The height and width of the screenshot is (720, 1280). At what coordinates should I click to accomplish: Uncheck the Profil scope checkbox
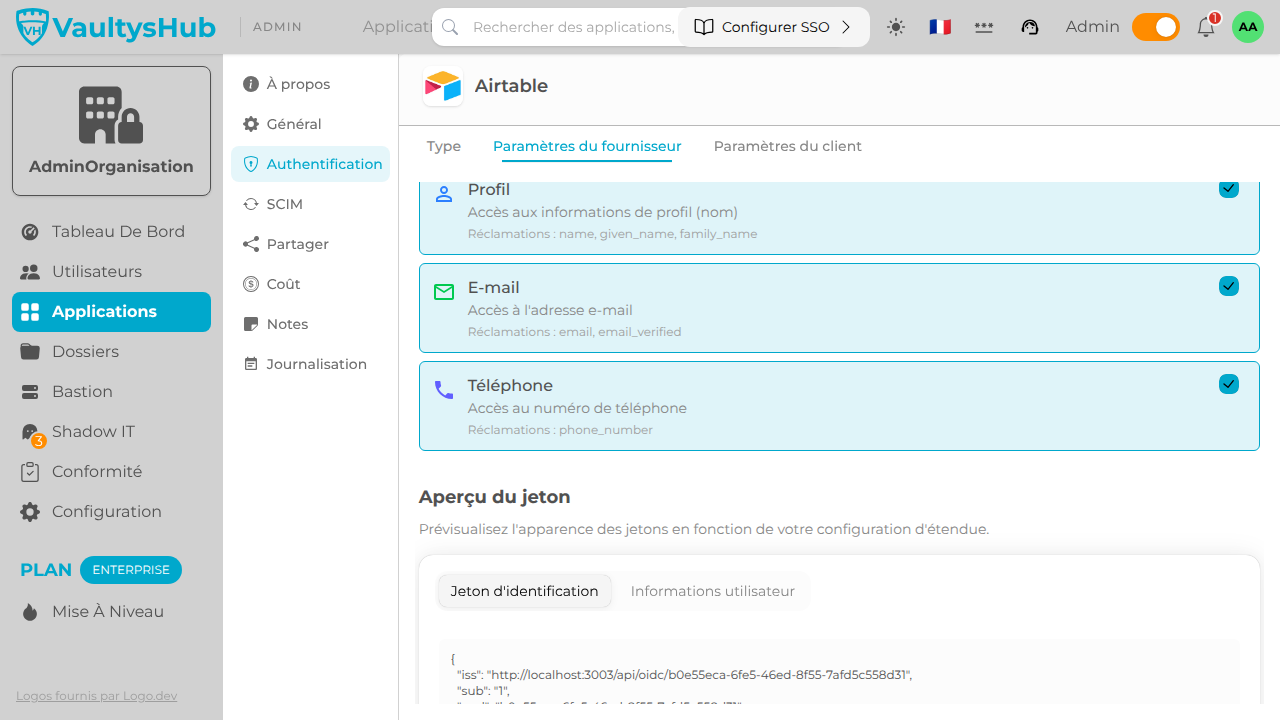[1229, 188]
